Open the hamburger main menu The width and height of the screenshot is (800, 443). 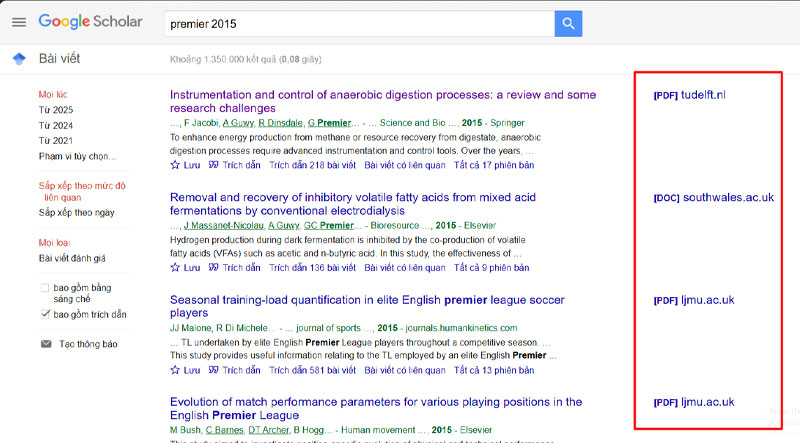pyautogui.click(x=18, y=22)
